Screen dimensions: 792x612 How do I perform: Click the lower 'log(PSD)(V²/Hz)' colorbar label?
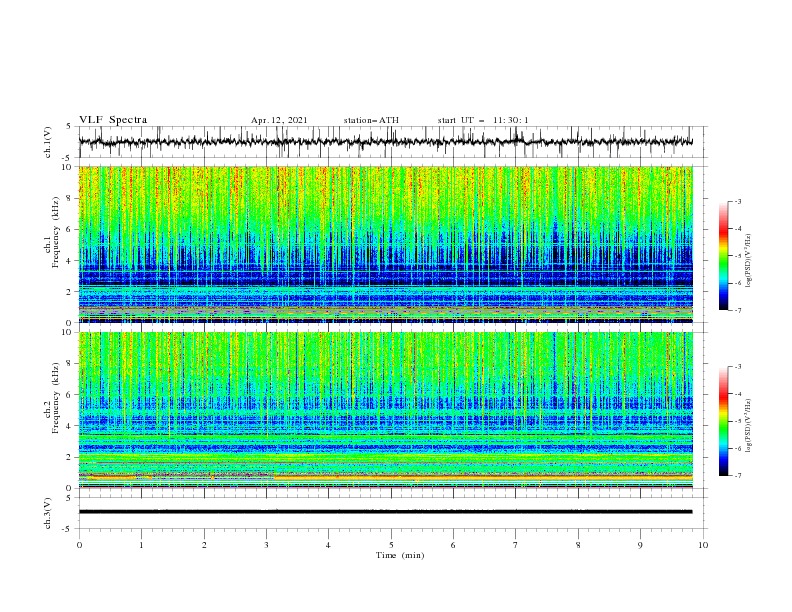click(750, 426)
